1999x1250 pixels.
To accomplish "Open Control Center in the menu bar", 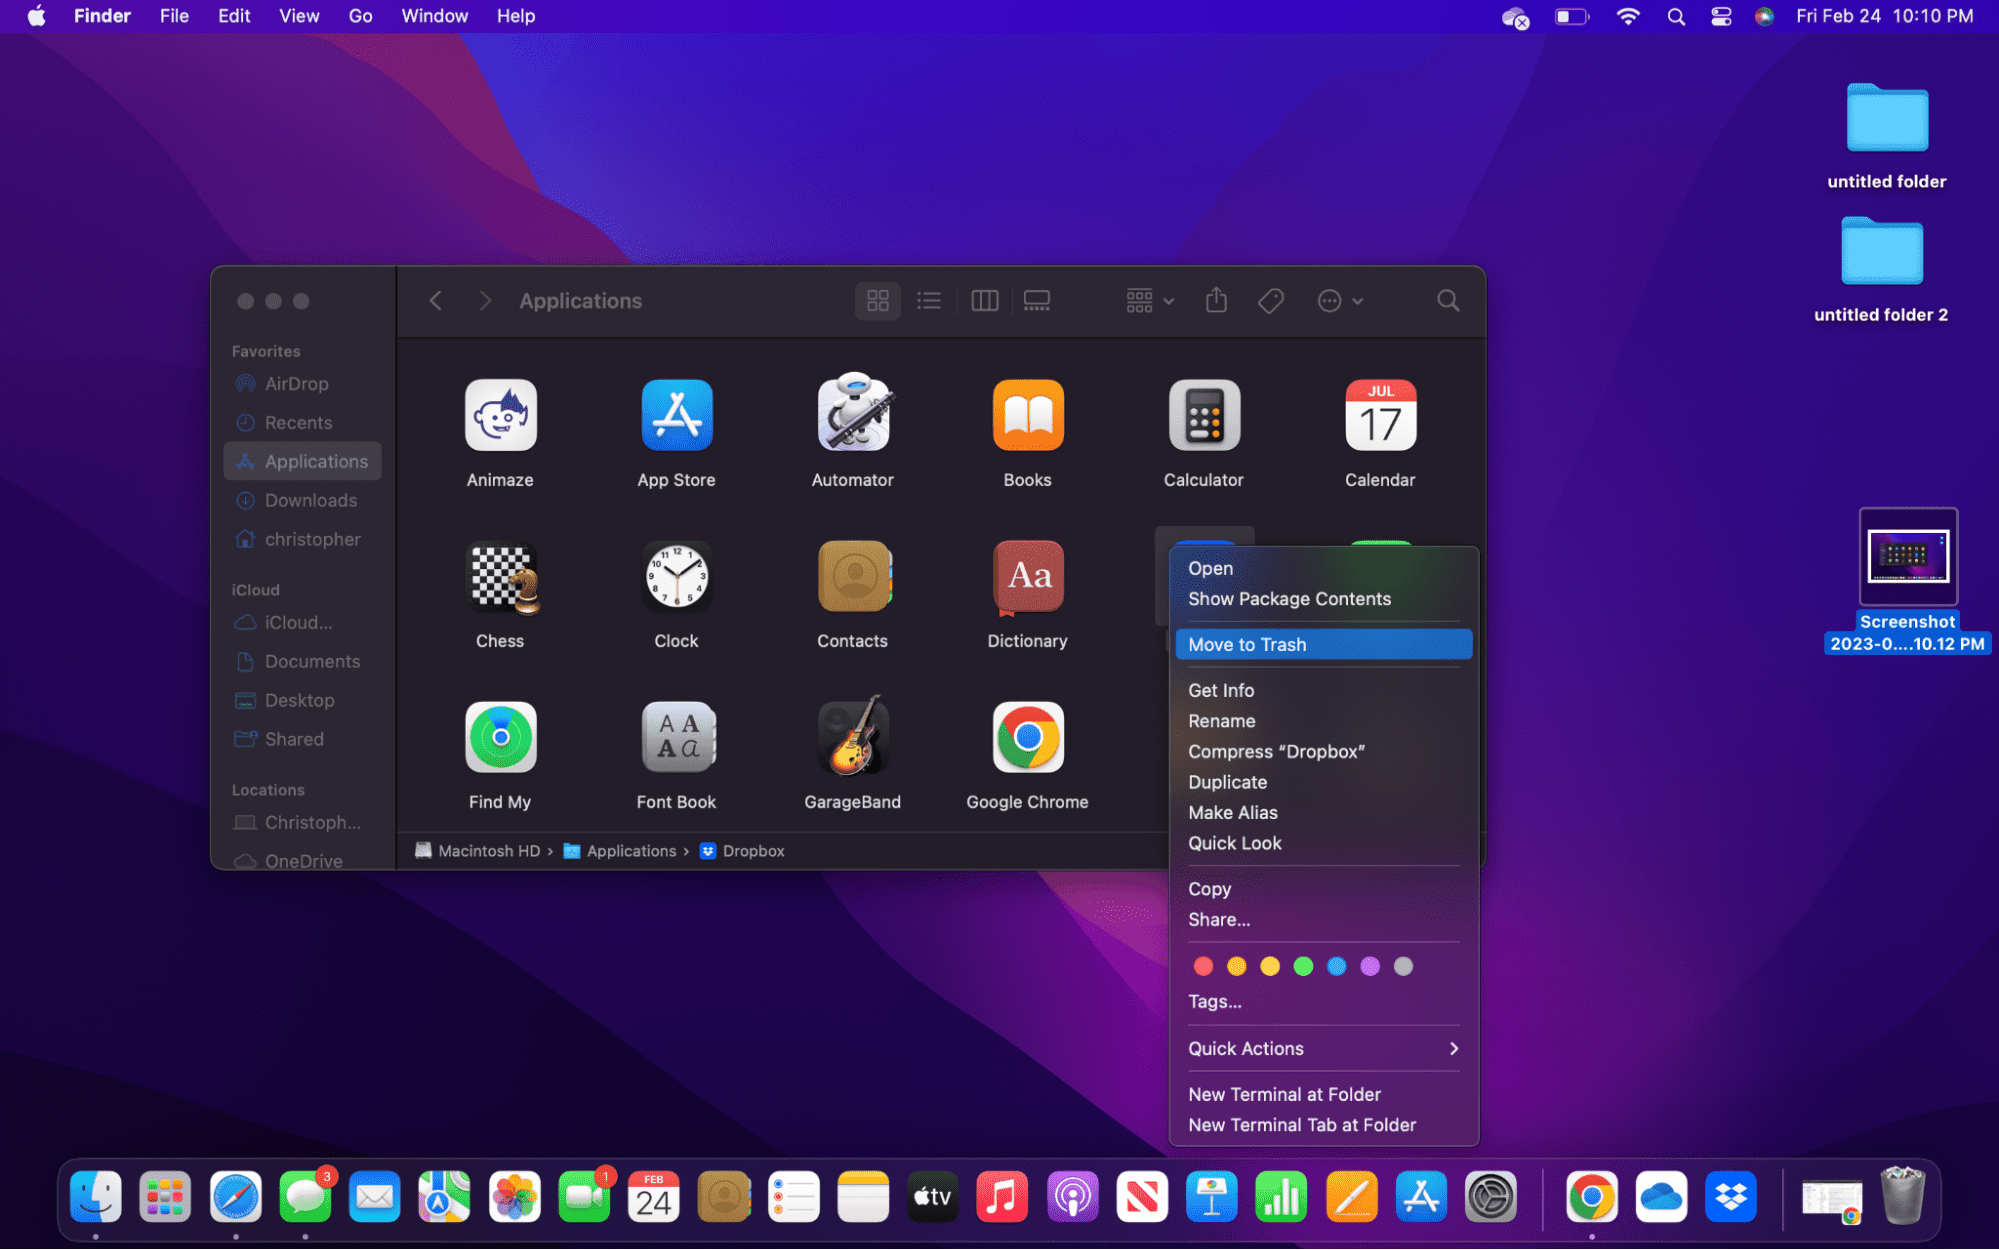I will pyautogui.click(x=1721, y=16).
